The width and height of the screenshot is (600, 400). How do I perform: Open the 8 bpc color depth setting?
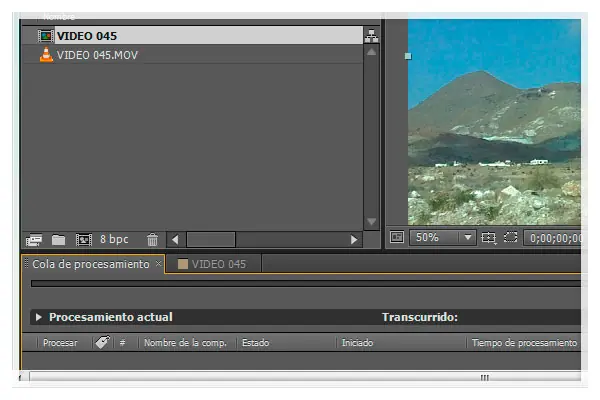click(114, 239)
